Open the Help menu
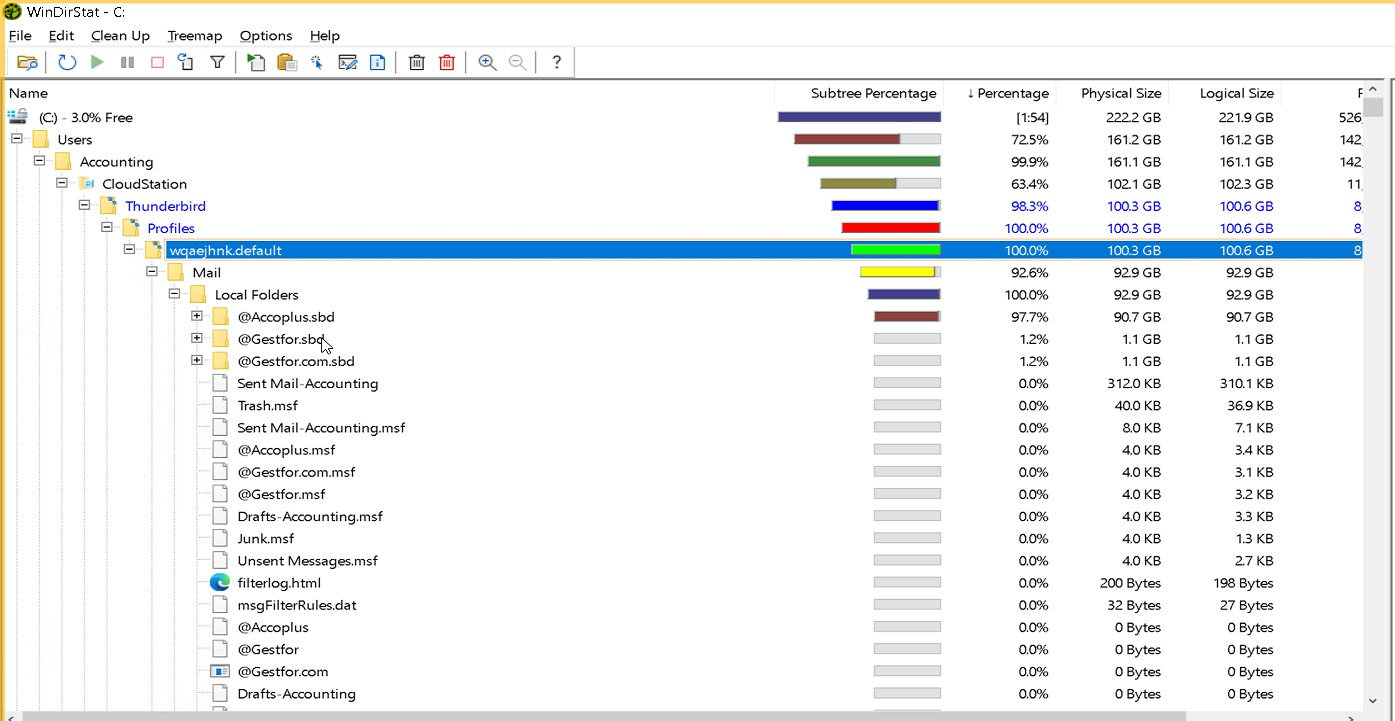This screenshot has width=1395, height=721. (325, 36)
